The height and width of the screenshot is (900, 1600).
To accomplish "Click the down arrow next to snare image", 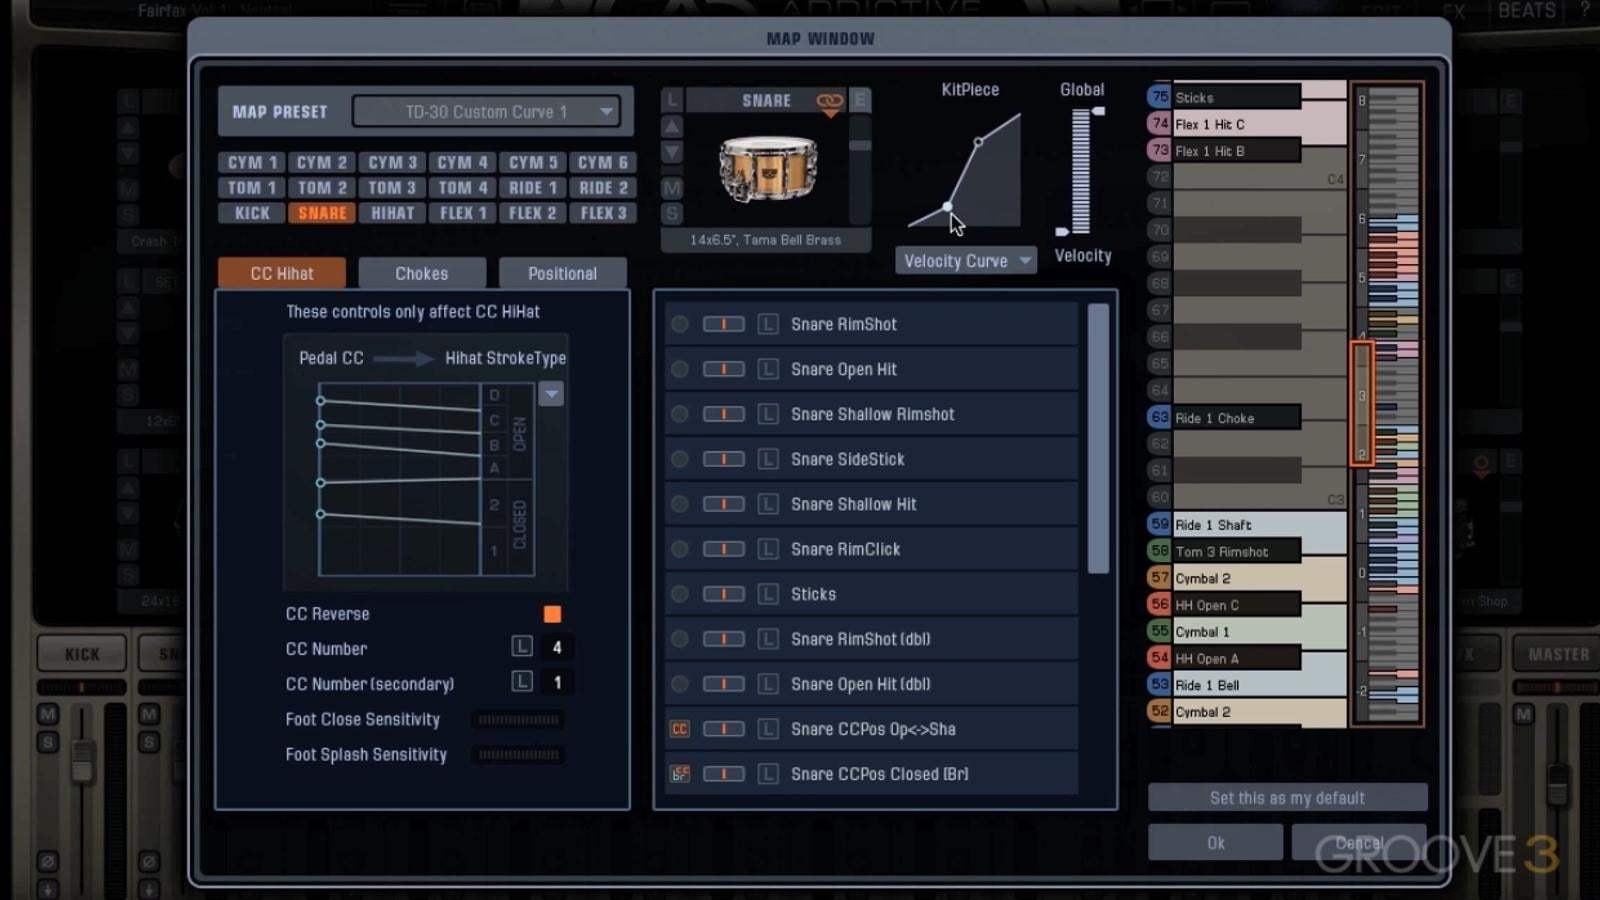I will (x=672, y=152).
